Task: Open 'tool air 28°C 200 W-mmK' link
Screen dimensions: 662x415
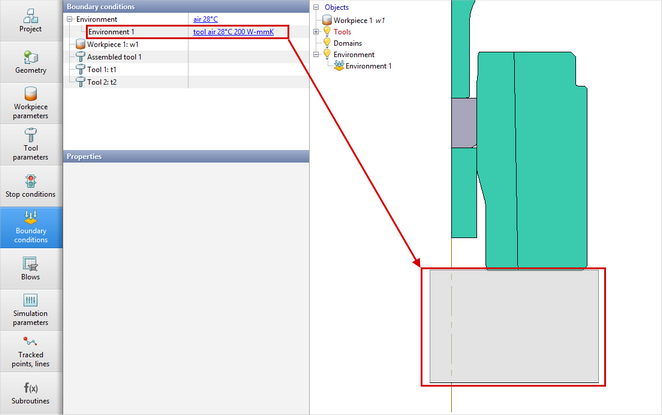Action: pos(239,32)
